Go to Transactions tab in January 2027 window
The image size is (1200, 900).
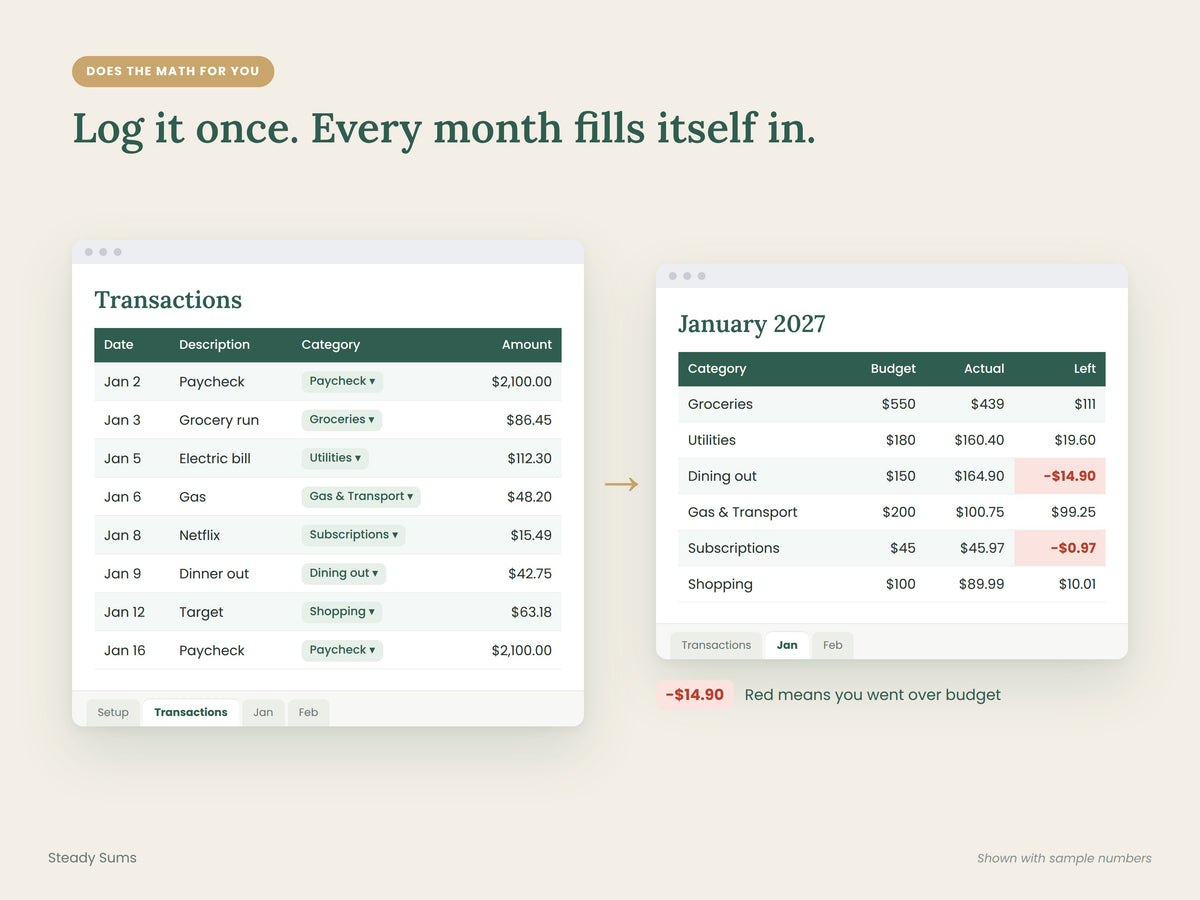(716, 645)
